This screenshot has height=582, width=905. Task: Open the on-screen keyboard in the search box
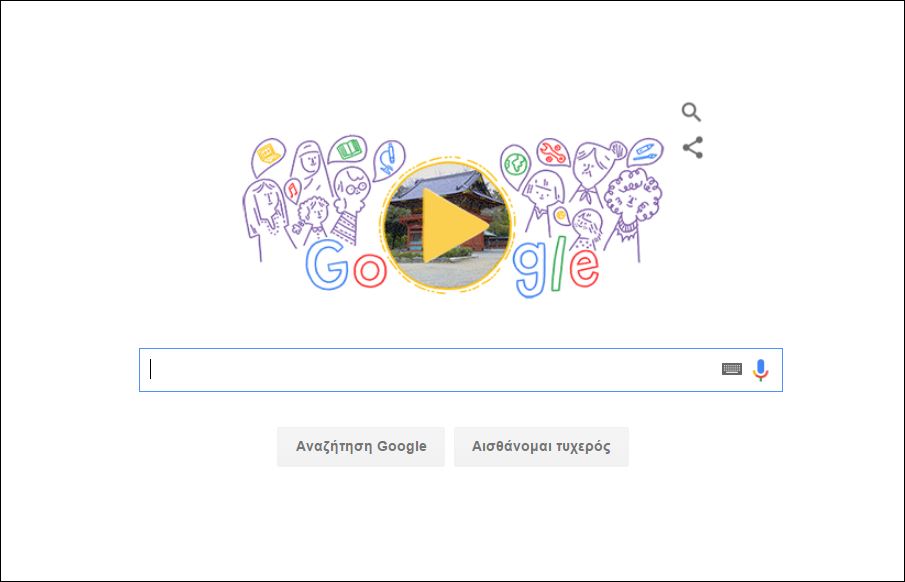[x=732, y=369]
